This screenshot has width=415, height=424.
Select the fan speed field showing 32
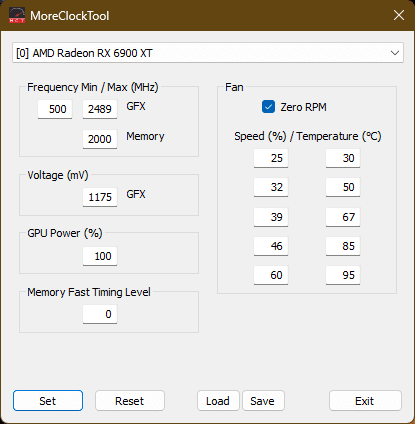coord(271,187)
